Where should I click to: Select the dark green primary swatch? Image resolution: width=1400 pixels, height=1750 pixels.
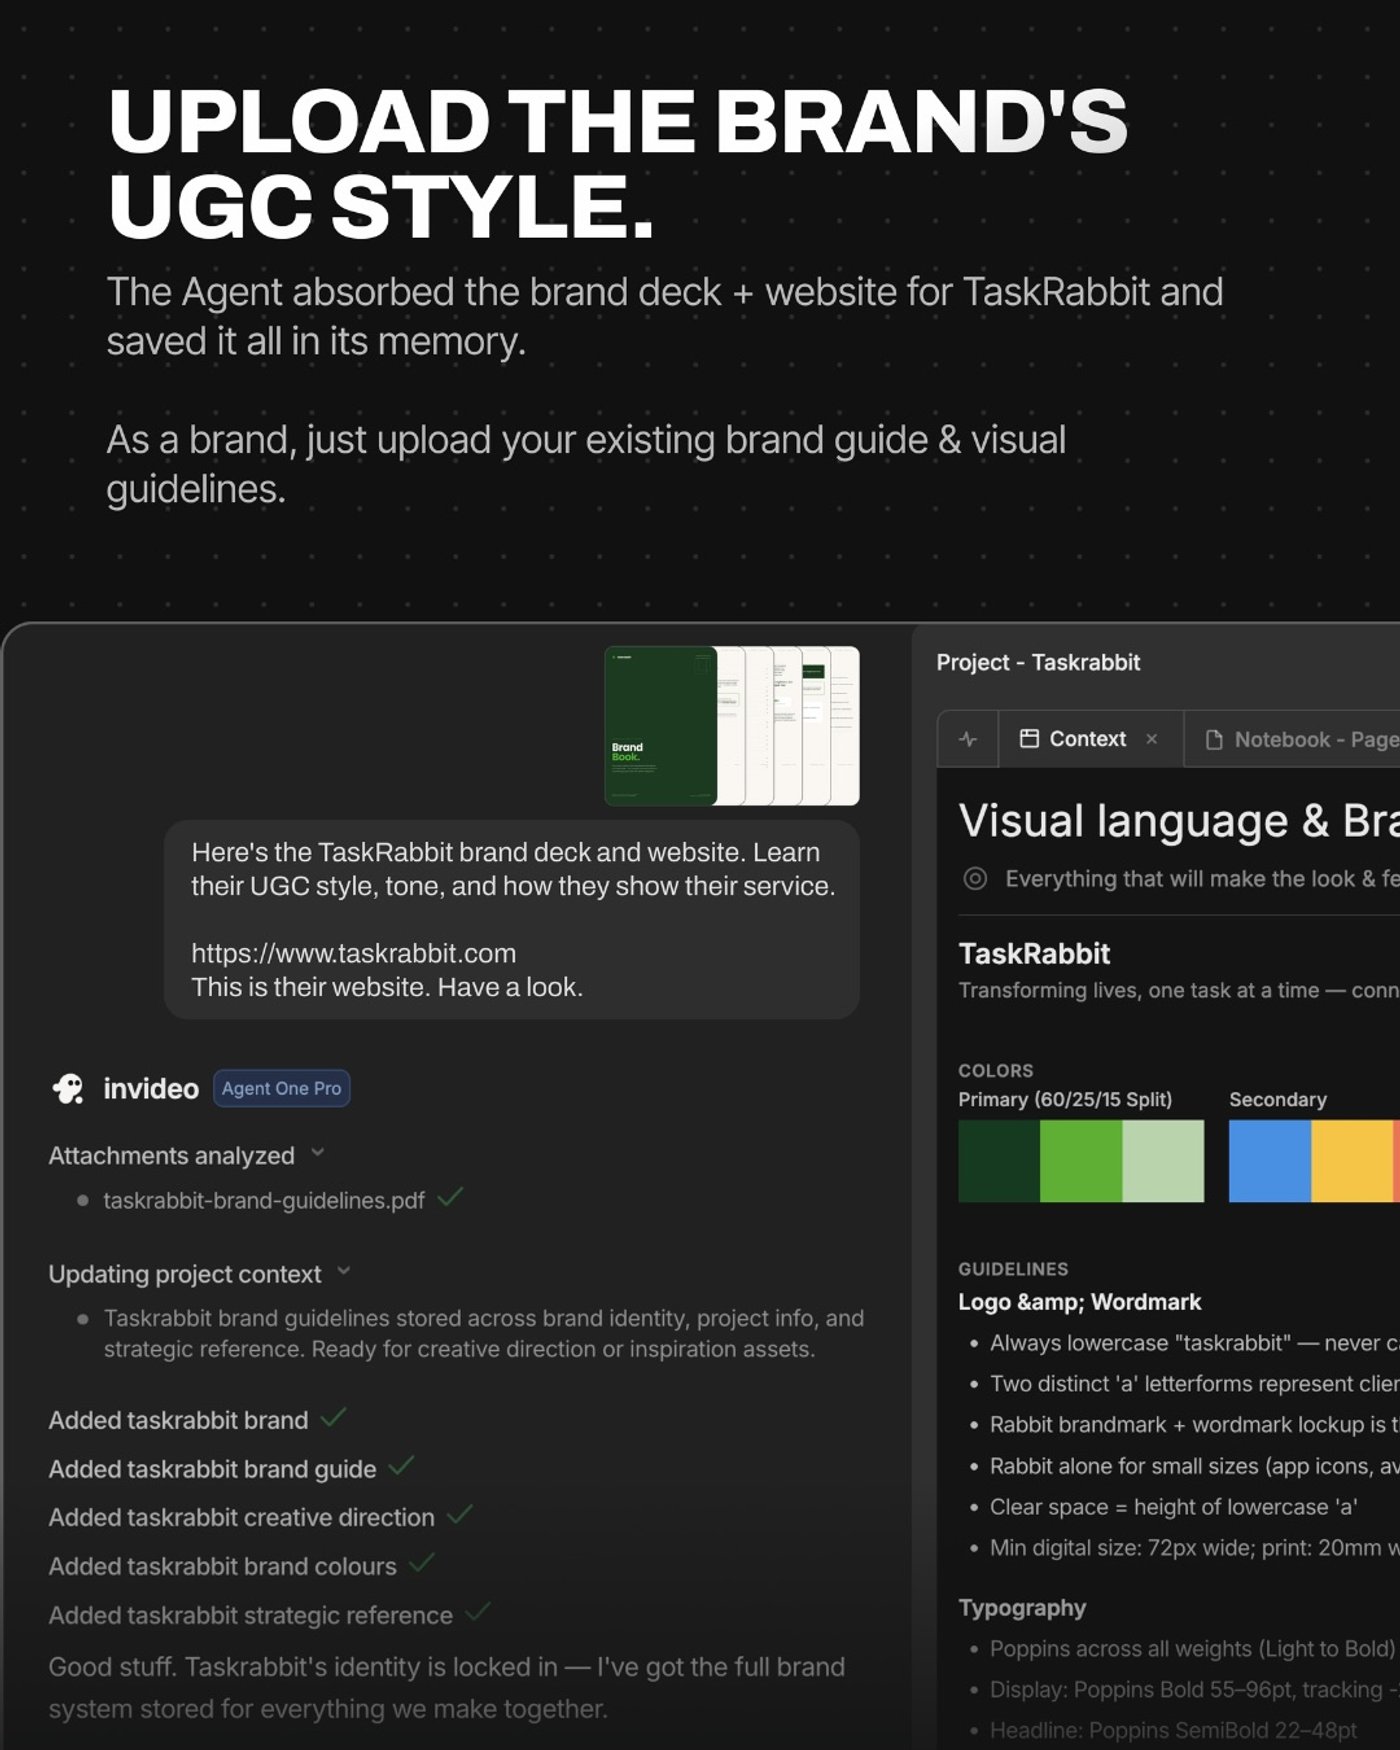[999, 1161]
